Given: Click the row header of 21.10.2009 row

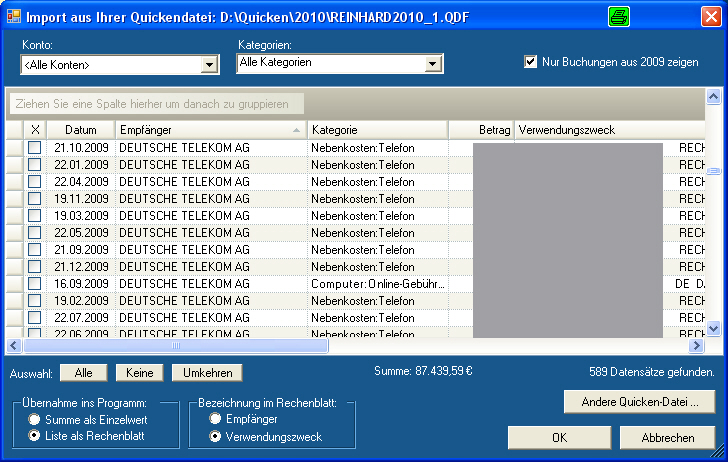Looking at the screenshot, I should click(x=15, y=148).
